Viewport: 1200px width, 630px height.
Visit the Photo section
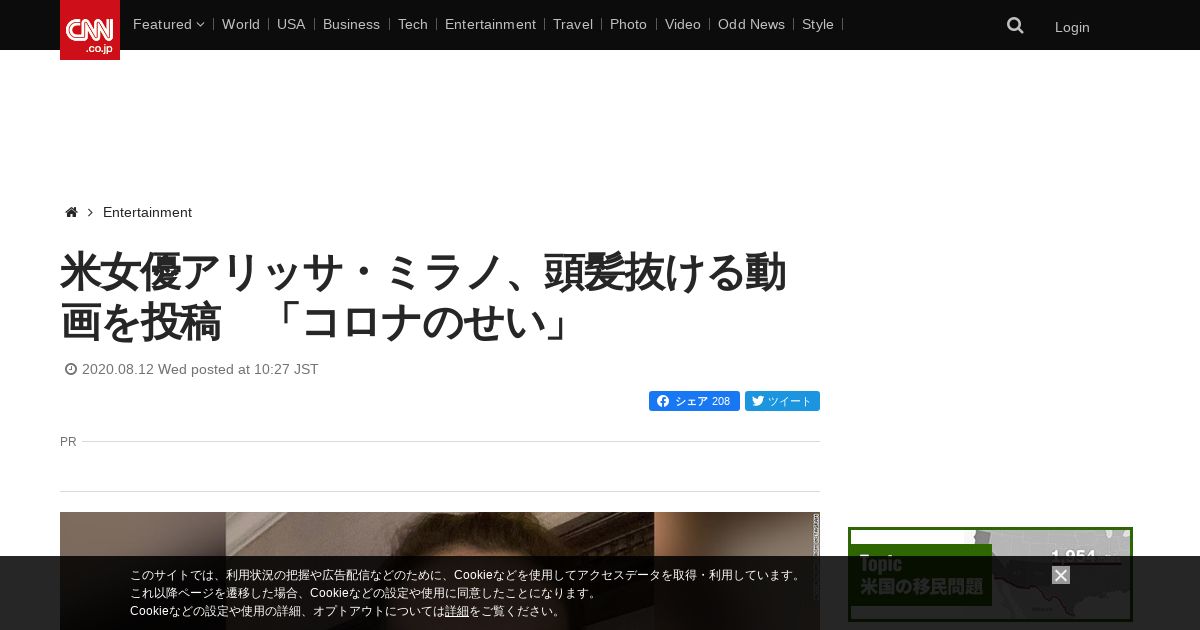(x=628, y=24)
